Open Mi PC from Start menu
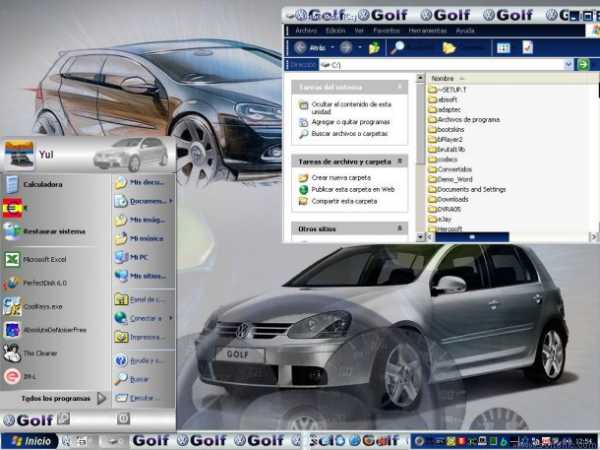This screenshot has height=450, width=600. coord(131,257)
